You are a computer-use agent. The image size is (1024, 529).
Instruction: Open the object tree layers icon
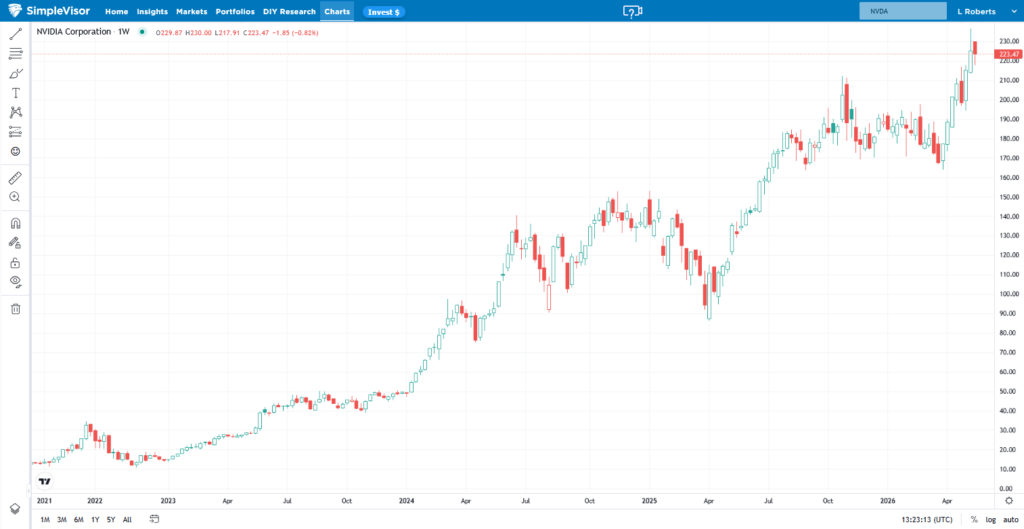(x=16, y=508)
